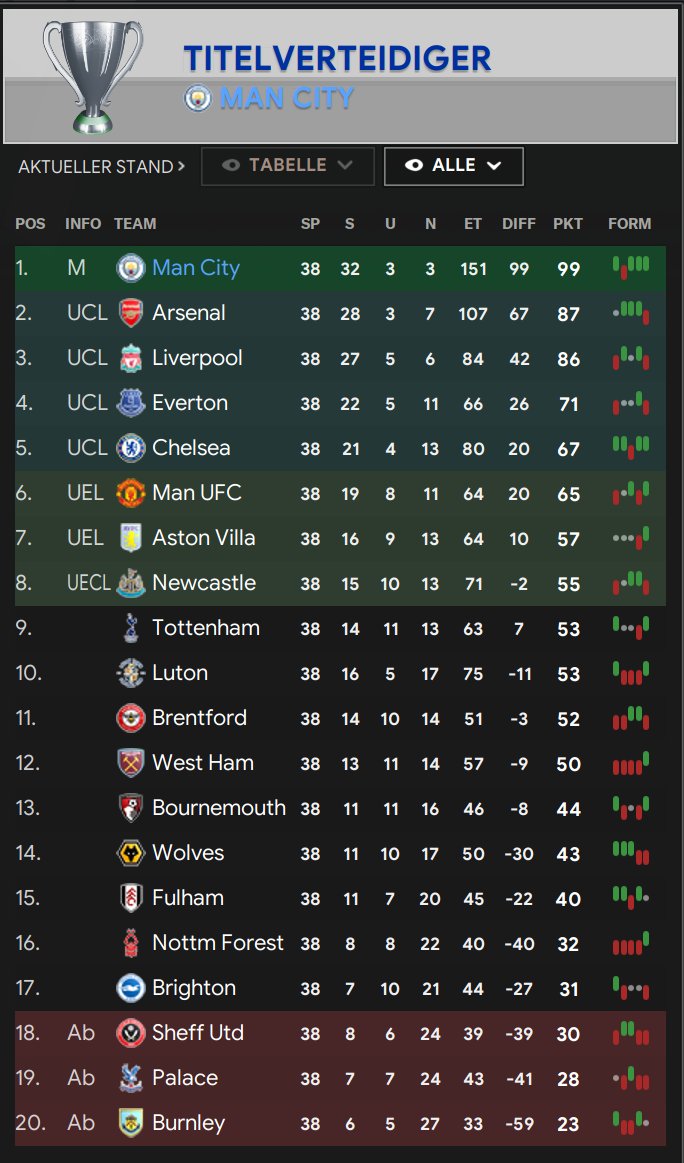The width and height of the screenshot is (684, 1163).
Task: Sort by the TEAM column header
Action: 135,224
